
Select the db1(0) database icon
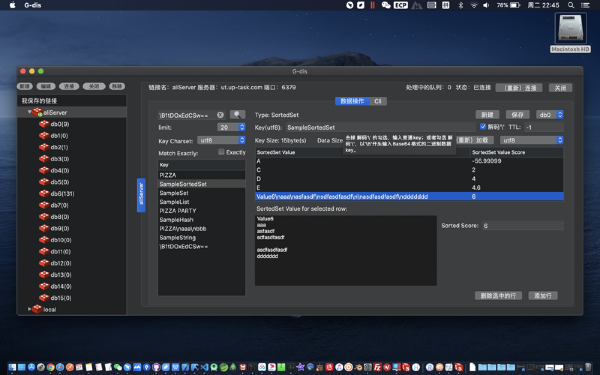pyautogui.click(x=44, y=135)
